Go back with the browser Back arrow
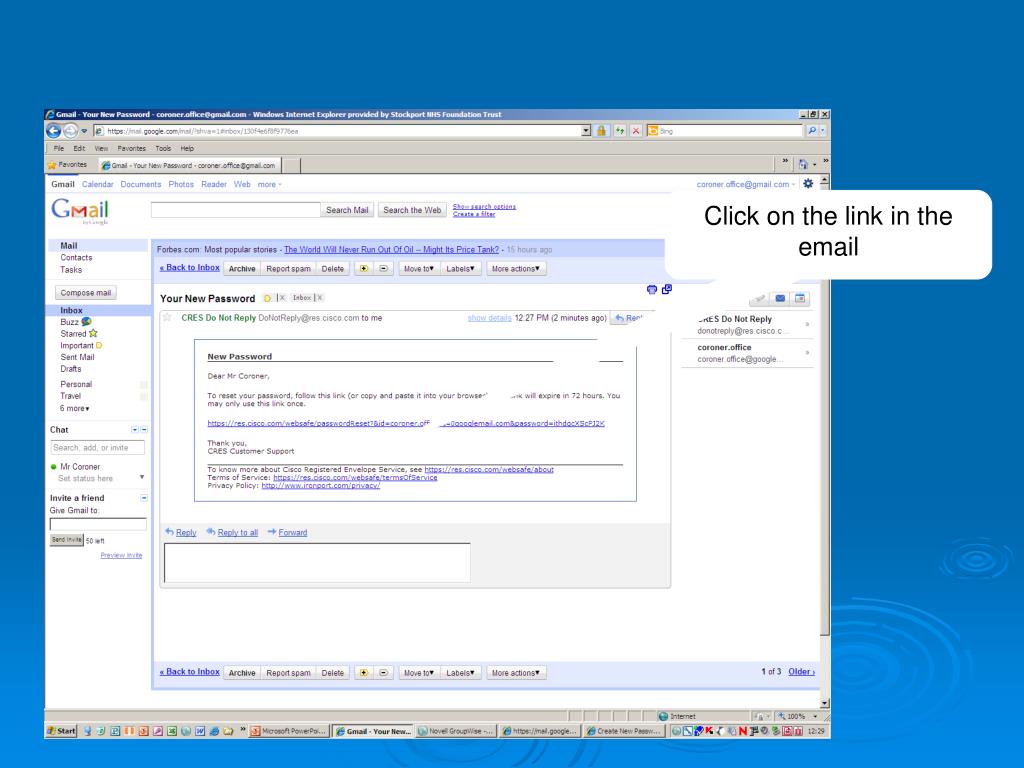 pos(54,131)
